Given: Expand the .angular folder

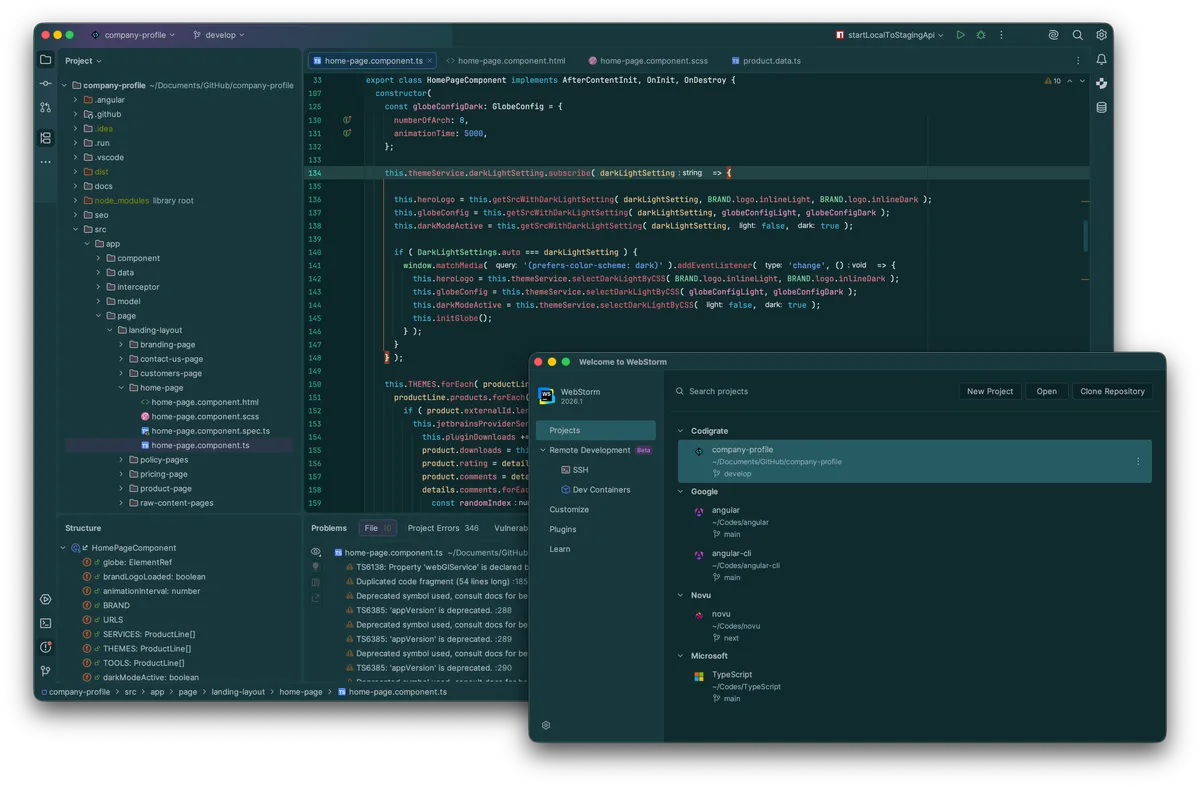Looking at the screenshot, I should [75, 100].
